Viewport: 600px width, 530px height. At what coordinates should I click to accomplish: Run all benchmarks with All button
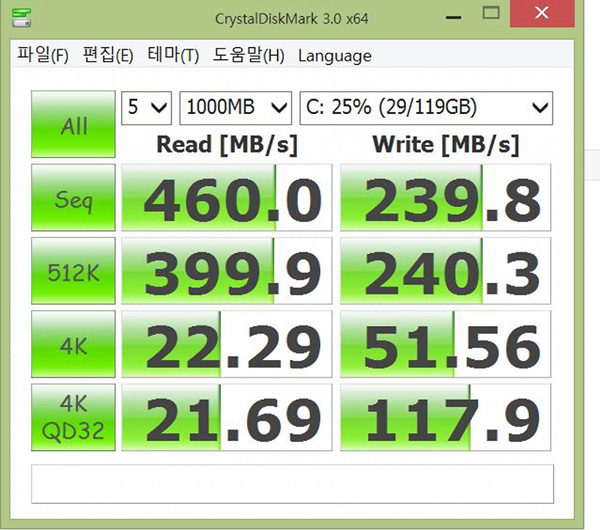(x=73, y=124)
